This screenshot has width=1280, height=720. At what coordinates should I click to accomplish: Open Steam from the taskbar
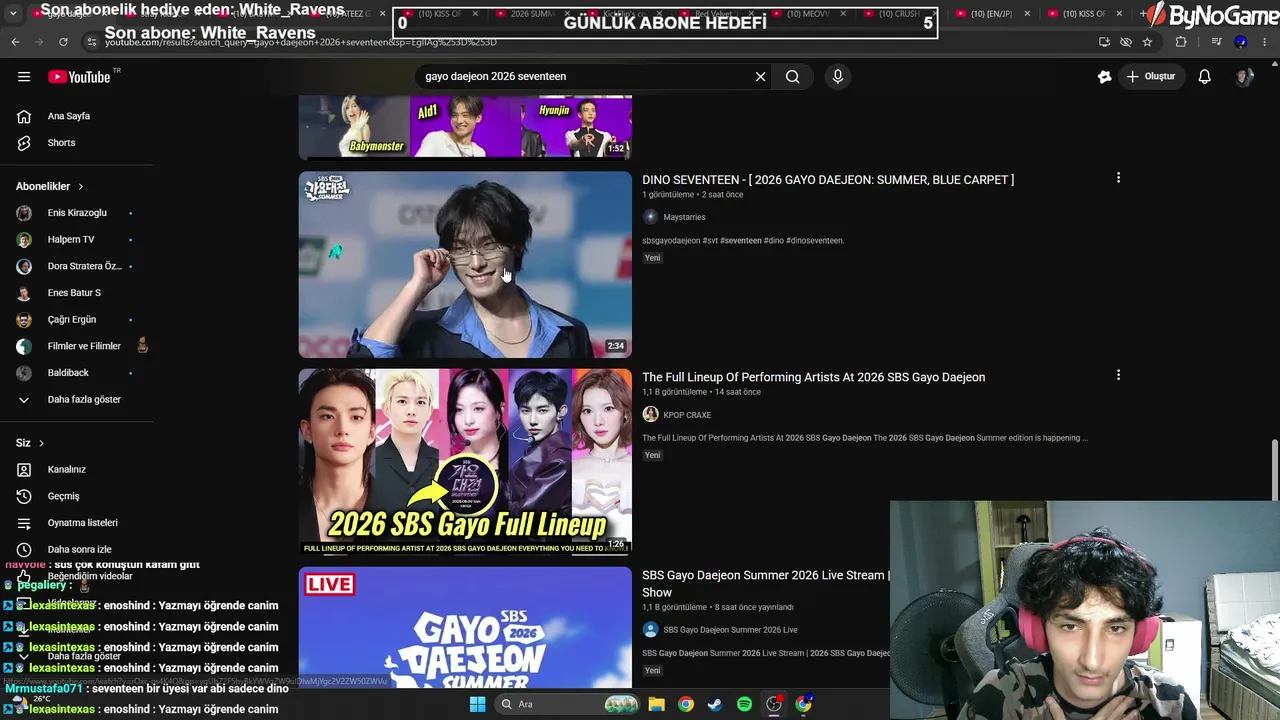click(x=714, y=704)
